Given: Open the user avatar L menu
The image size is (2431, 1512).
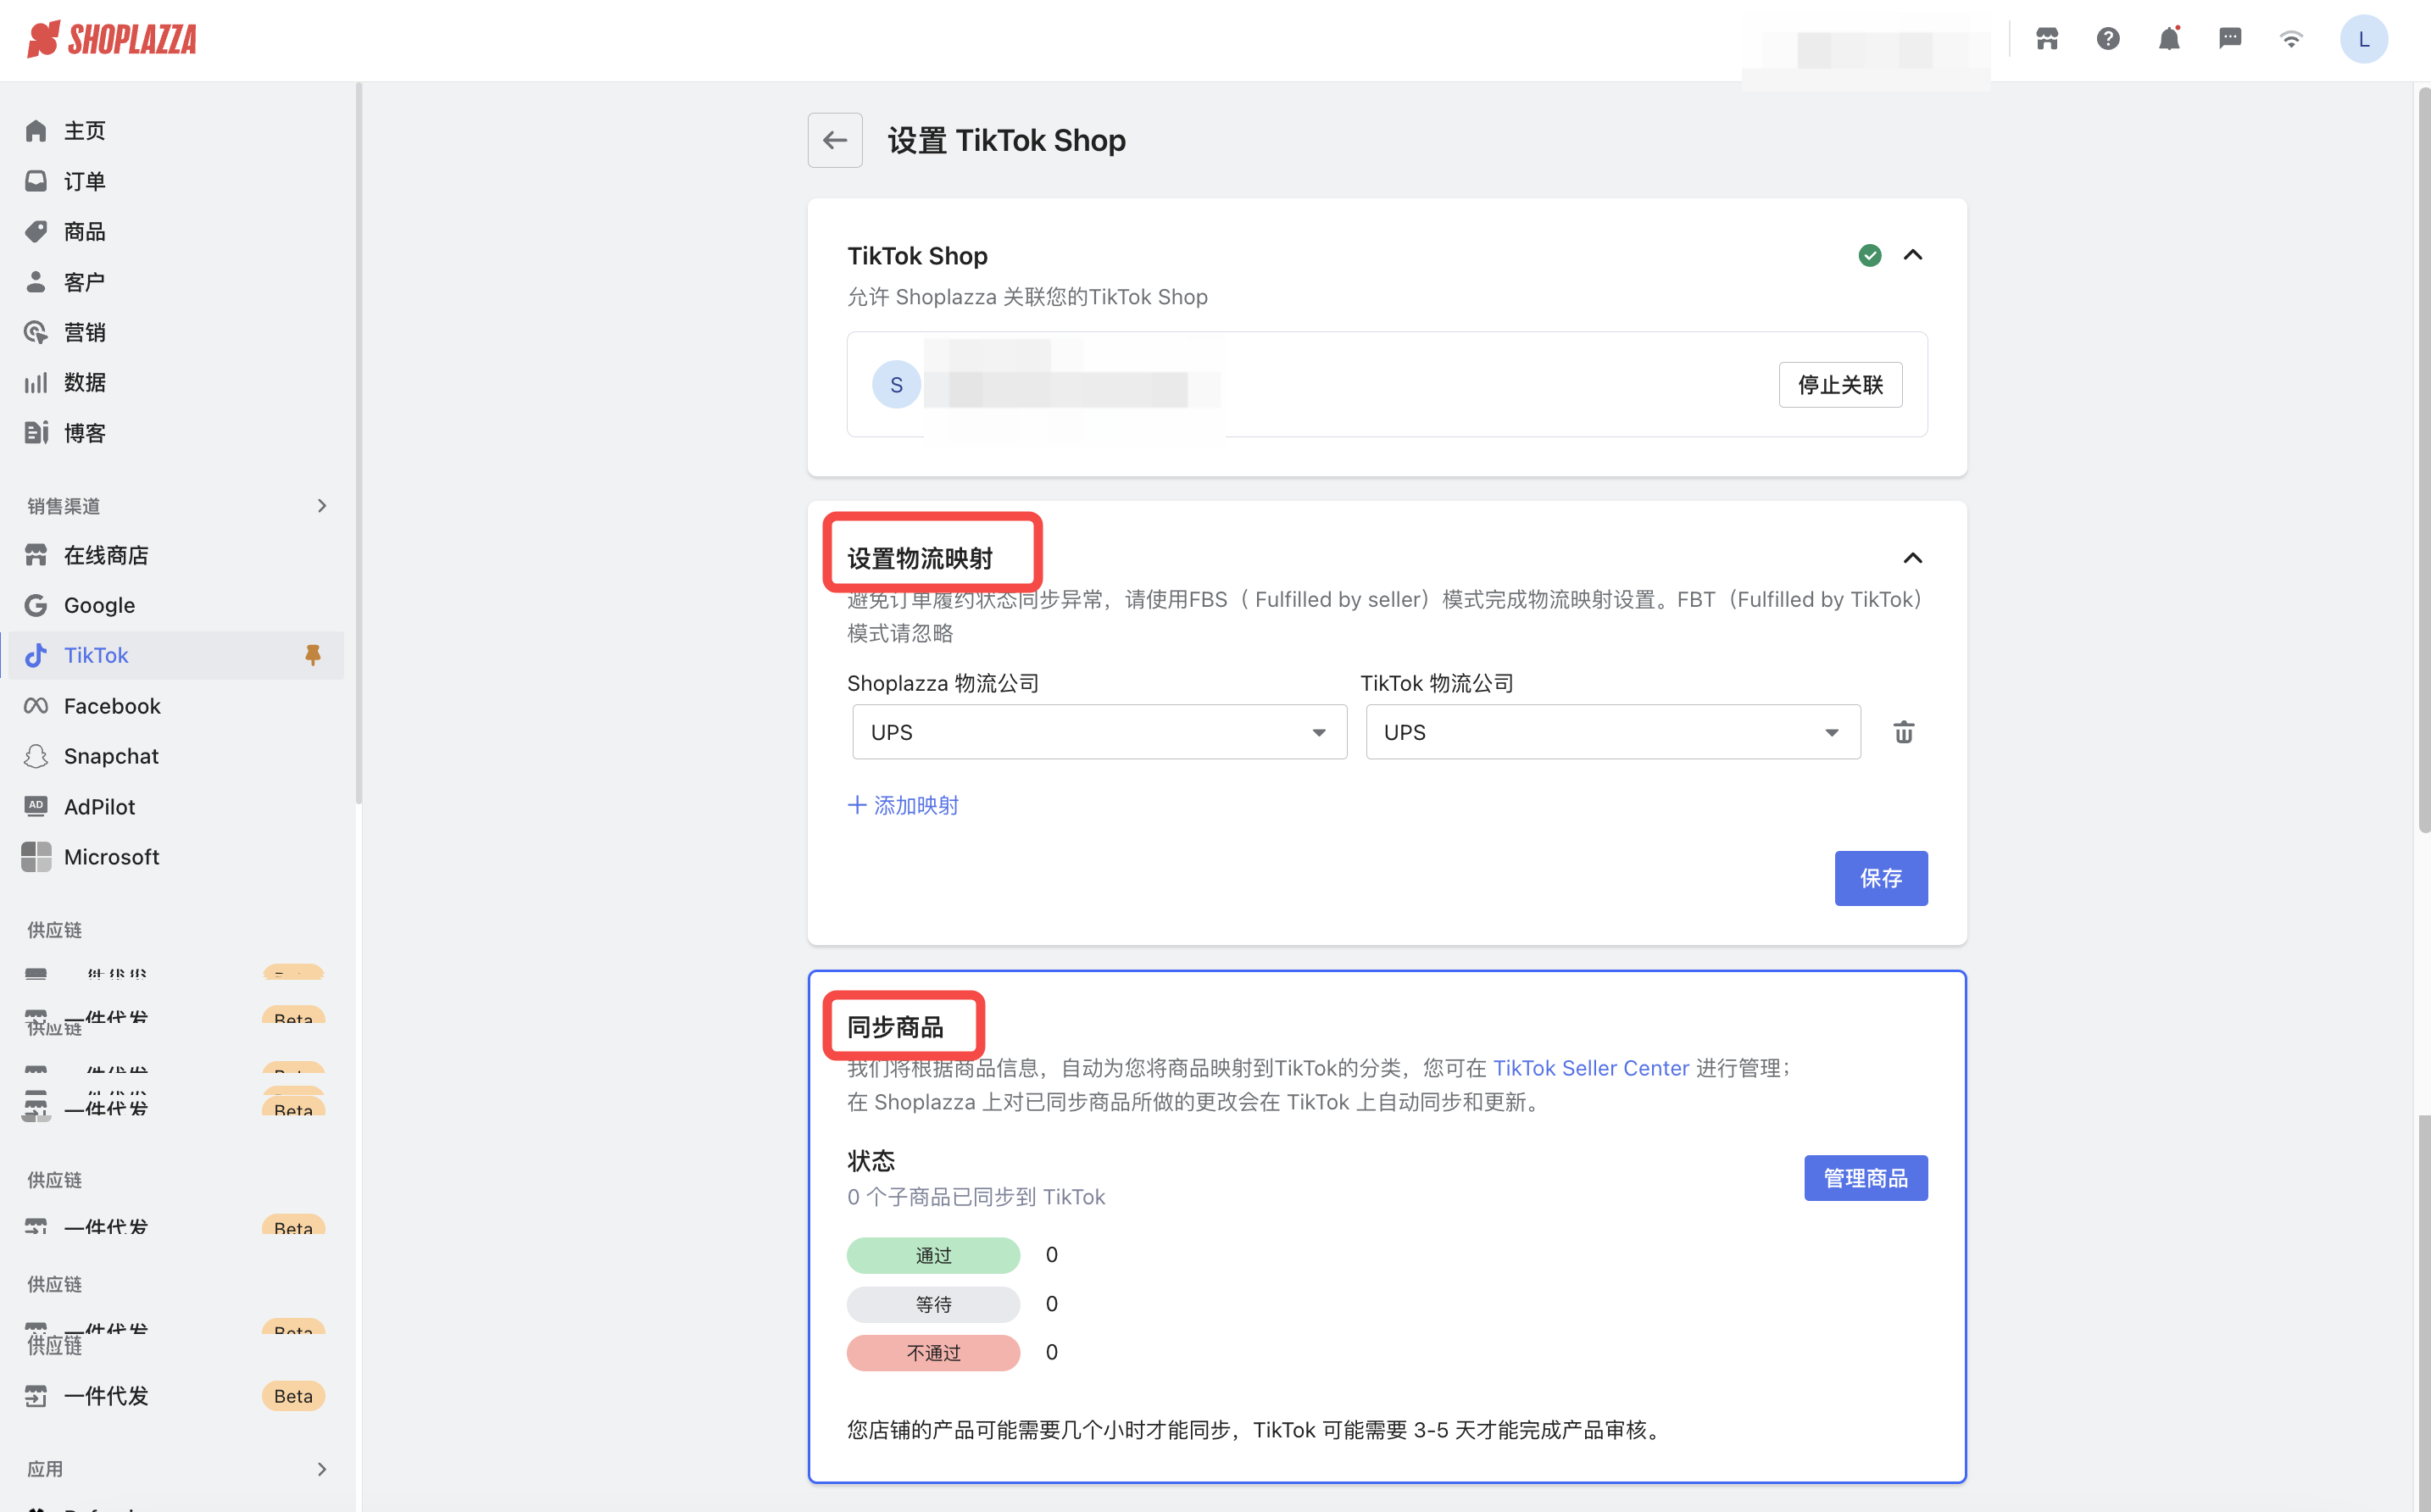Looking at the screenshot, I should point(2363,39).
